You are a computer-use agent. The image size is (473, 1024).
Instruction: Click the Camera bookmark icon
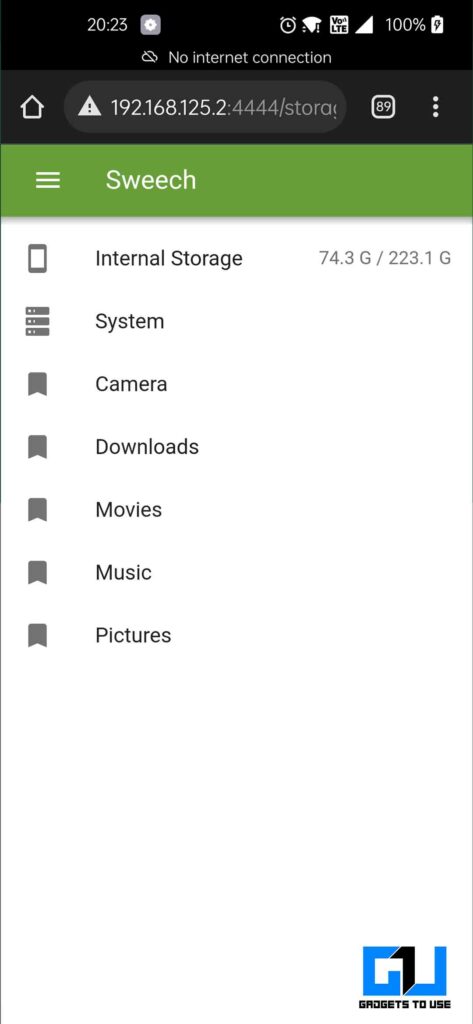[37, 384]
